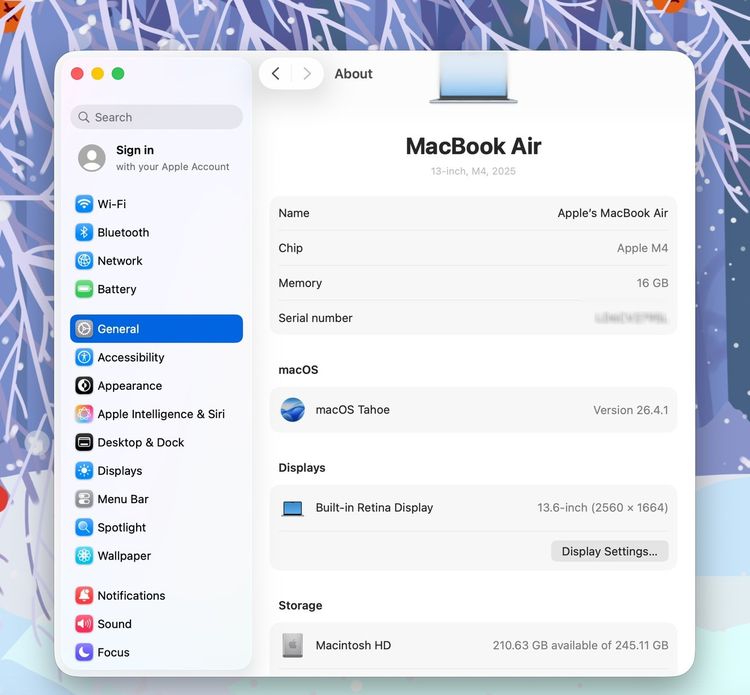Screen dimensions: 750x695
Task: Open Spotlight label
Action: pyautogui.click(x=121, y=528)
